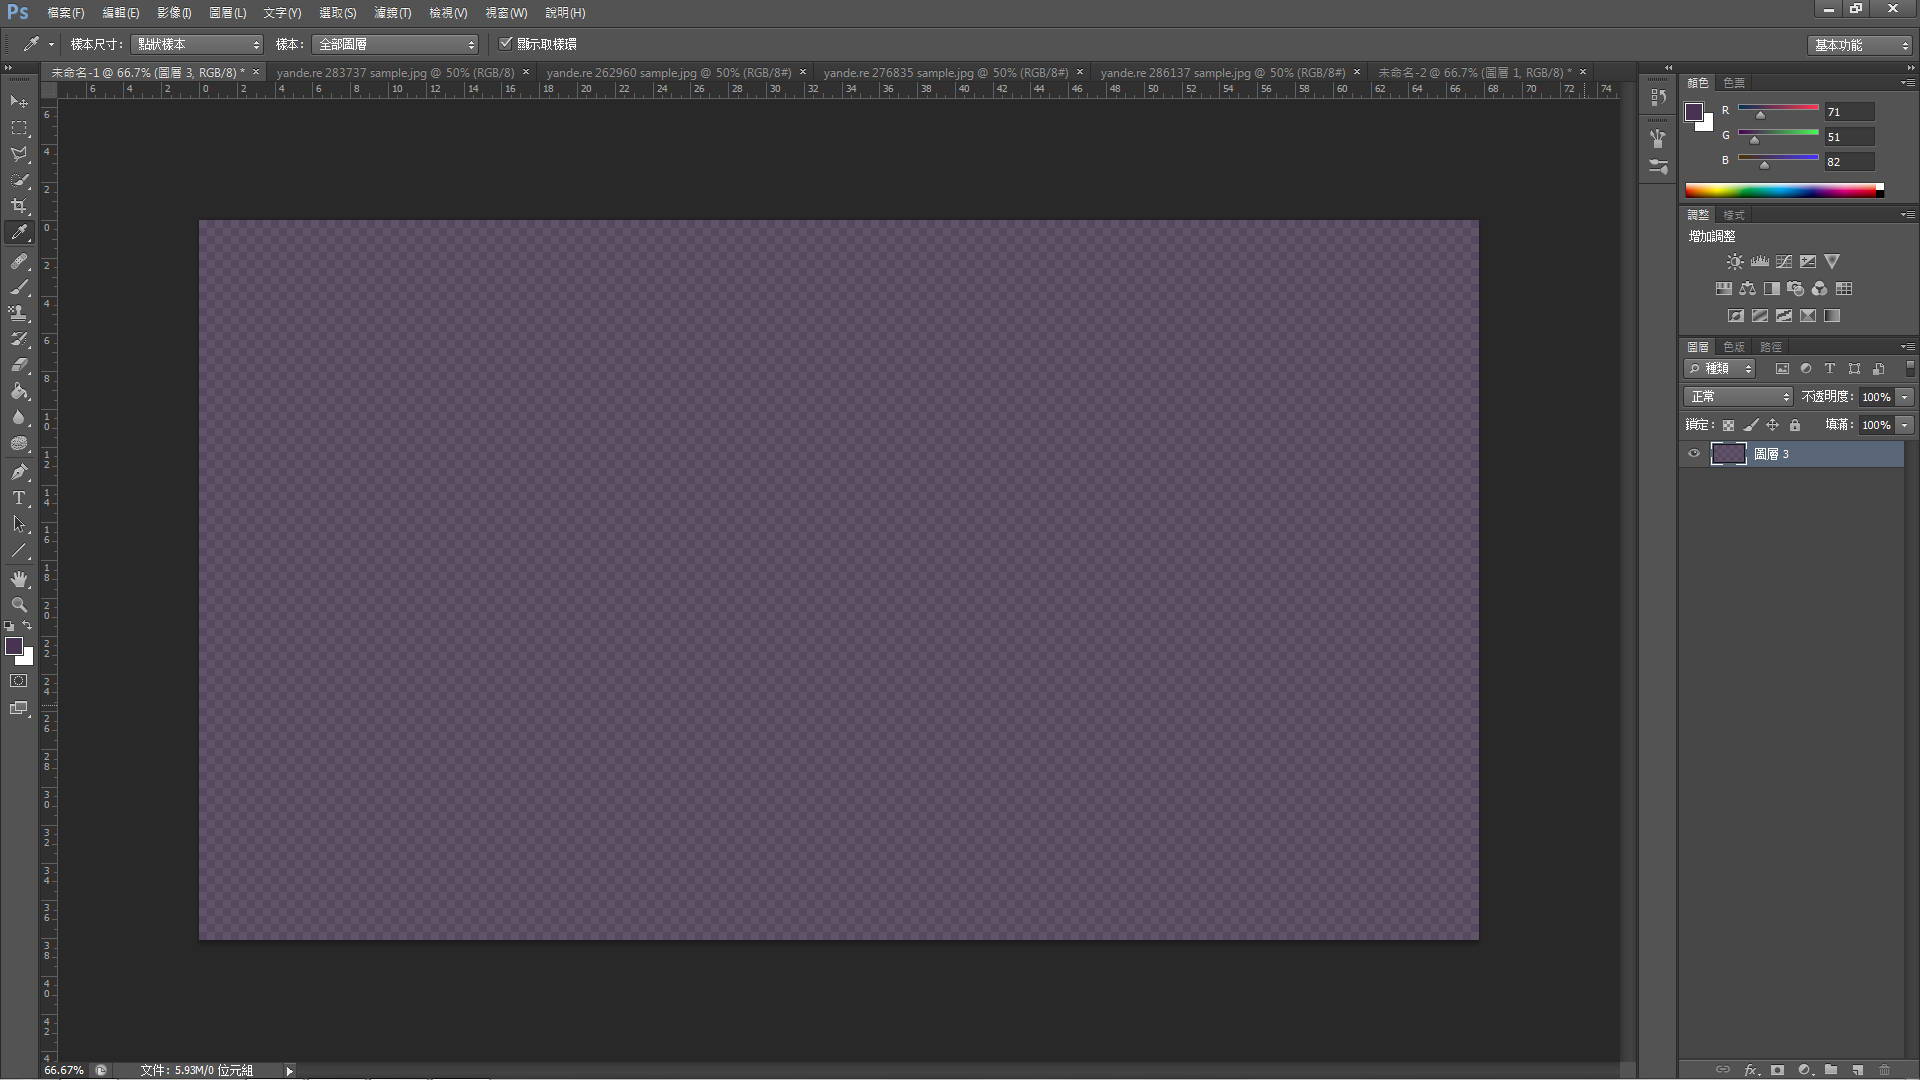Click the R value input field
The width and height of the screenshot is (1920, 1080).
coord(1848,112)
